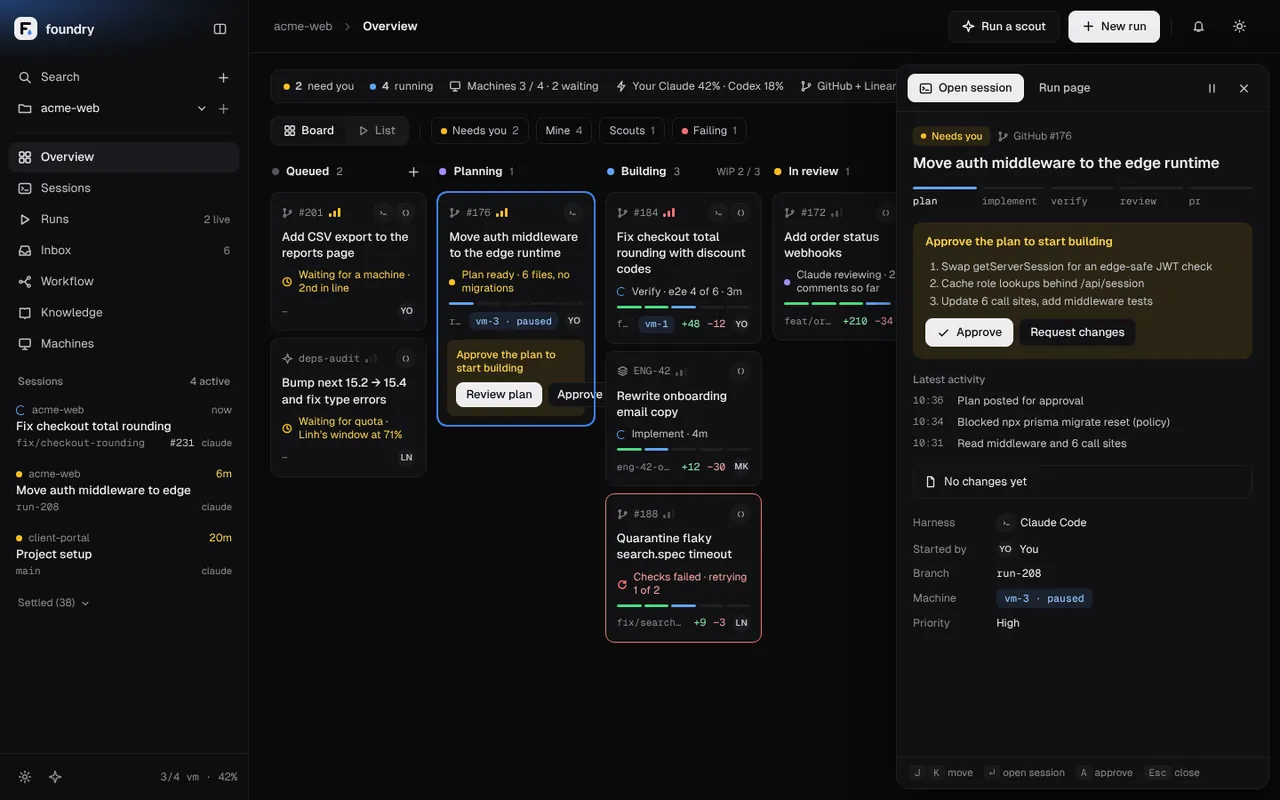Viewport: 1280px width, 800px height.
Task: Expand the Settled (38) sessions list
Action: [x=54, y=603]
